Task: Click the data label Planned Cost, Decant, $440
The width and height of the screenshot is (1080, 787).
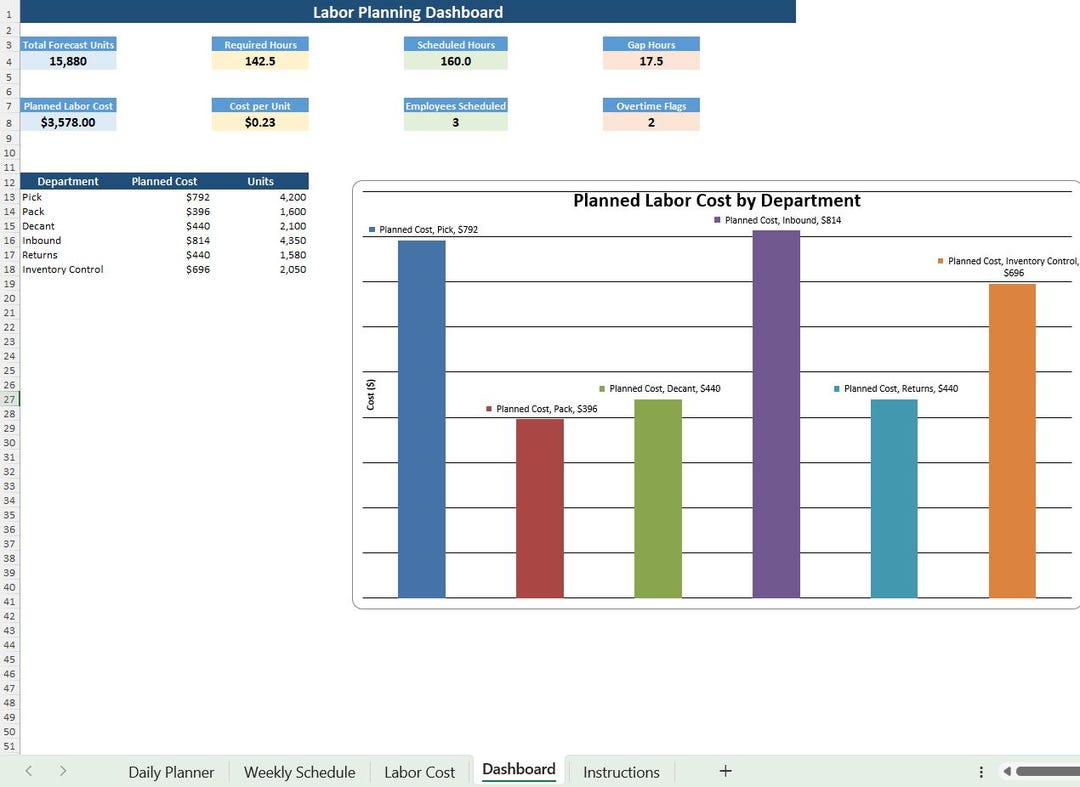Action: (660, 388)
